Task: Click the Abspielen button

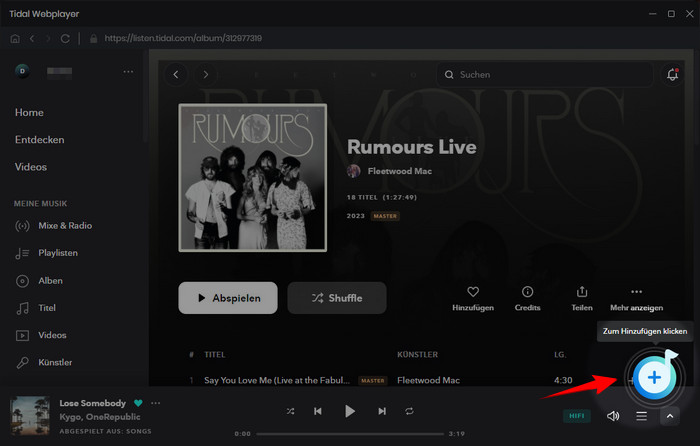Action: pyautogui.click(x=228, y=298)
